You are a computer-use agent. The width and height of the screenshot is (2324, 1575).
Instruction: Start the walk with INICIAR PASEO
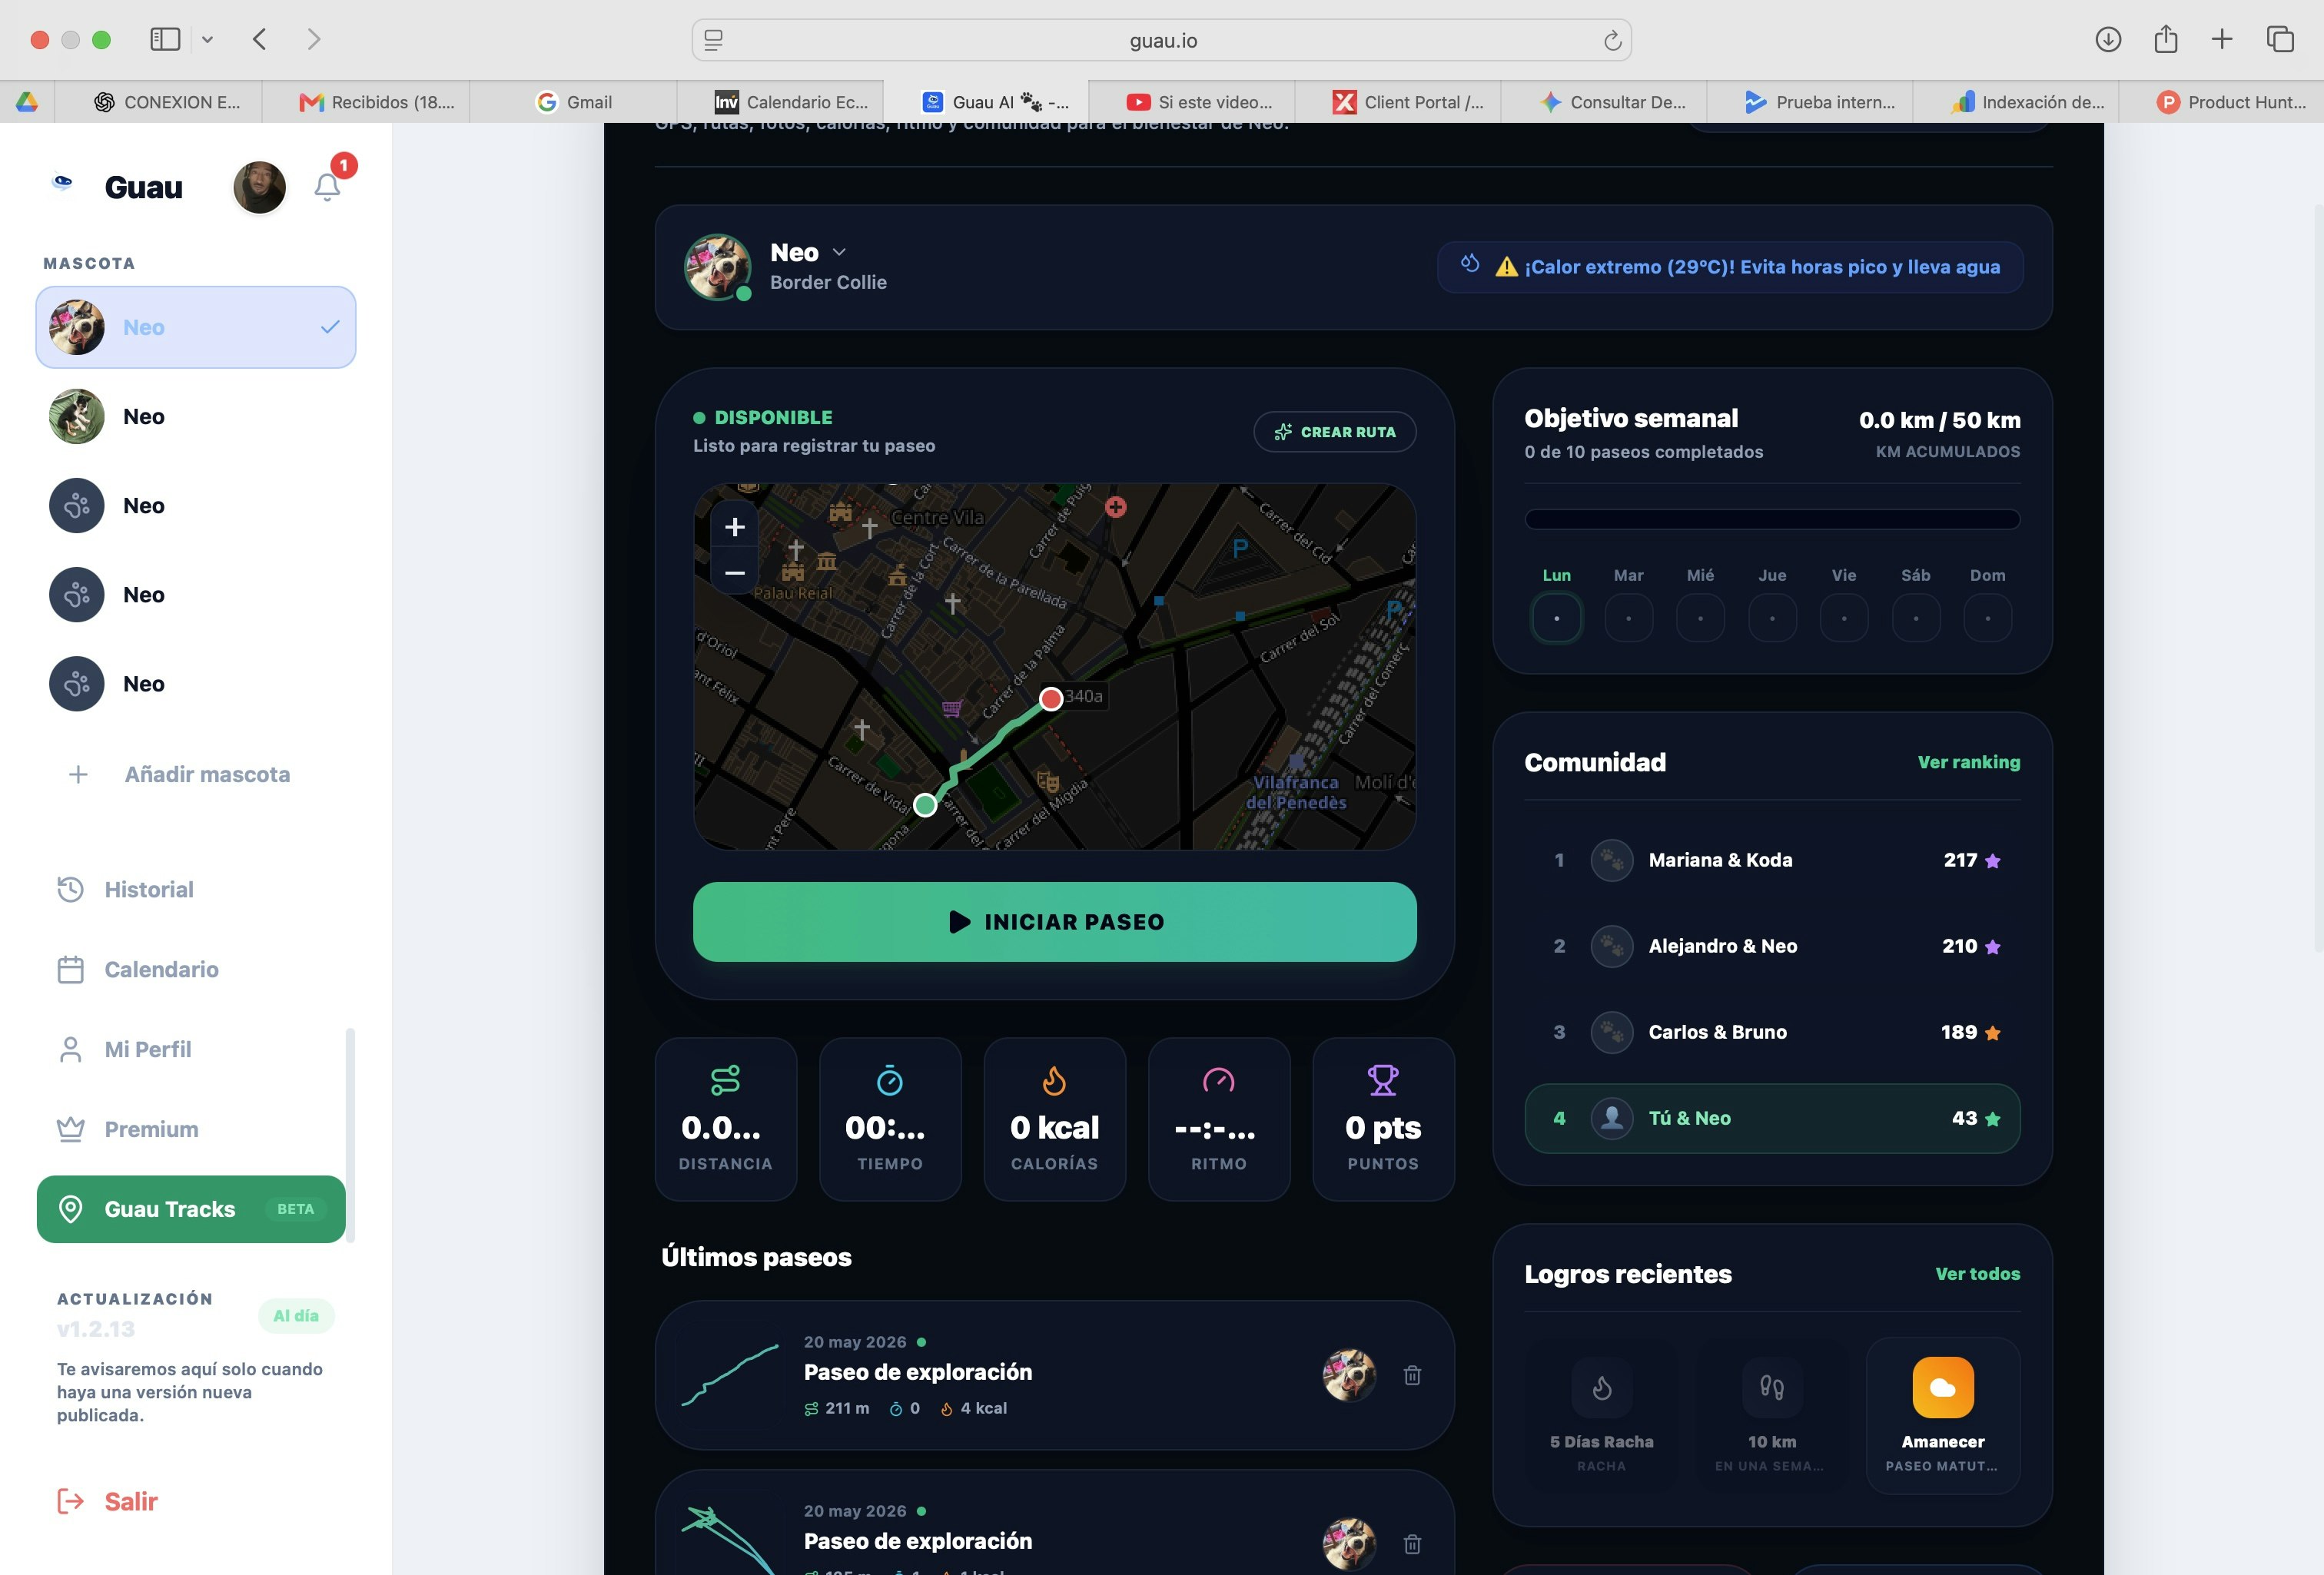click(1055, 922)
